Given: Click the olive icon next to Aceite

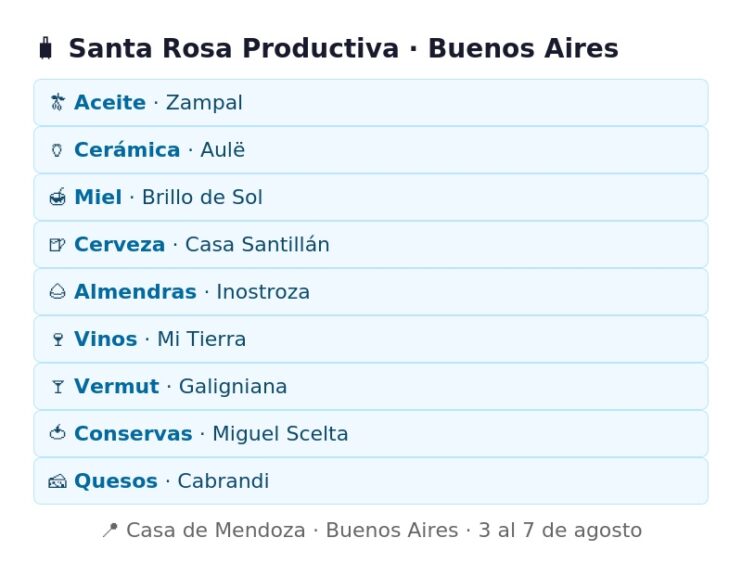Looking at the screenshot, I should click(57, 102).
